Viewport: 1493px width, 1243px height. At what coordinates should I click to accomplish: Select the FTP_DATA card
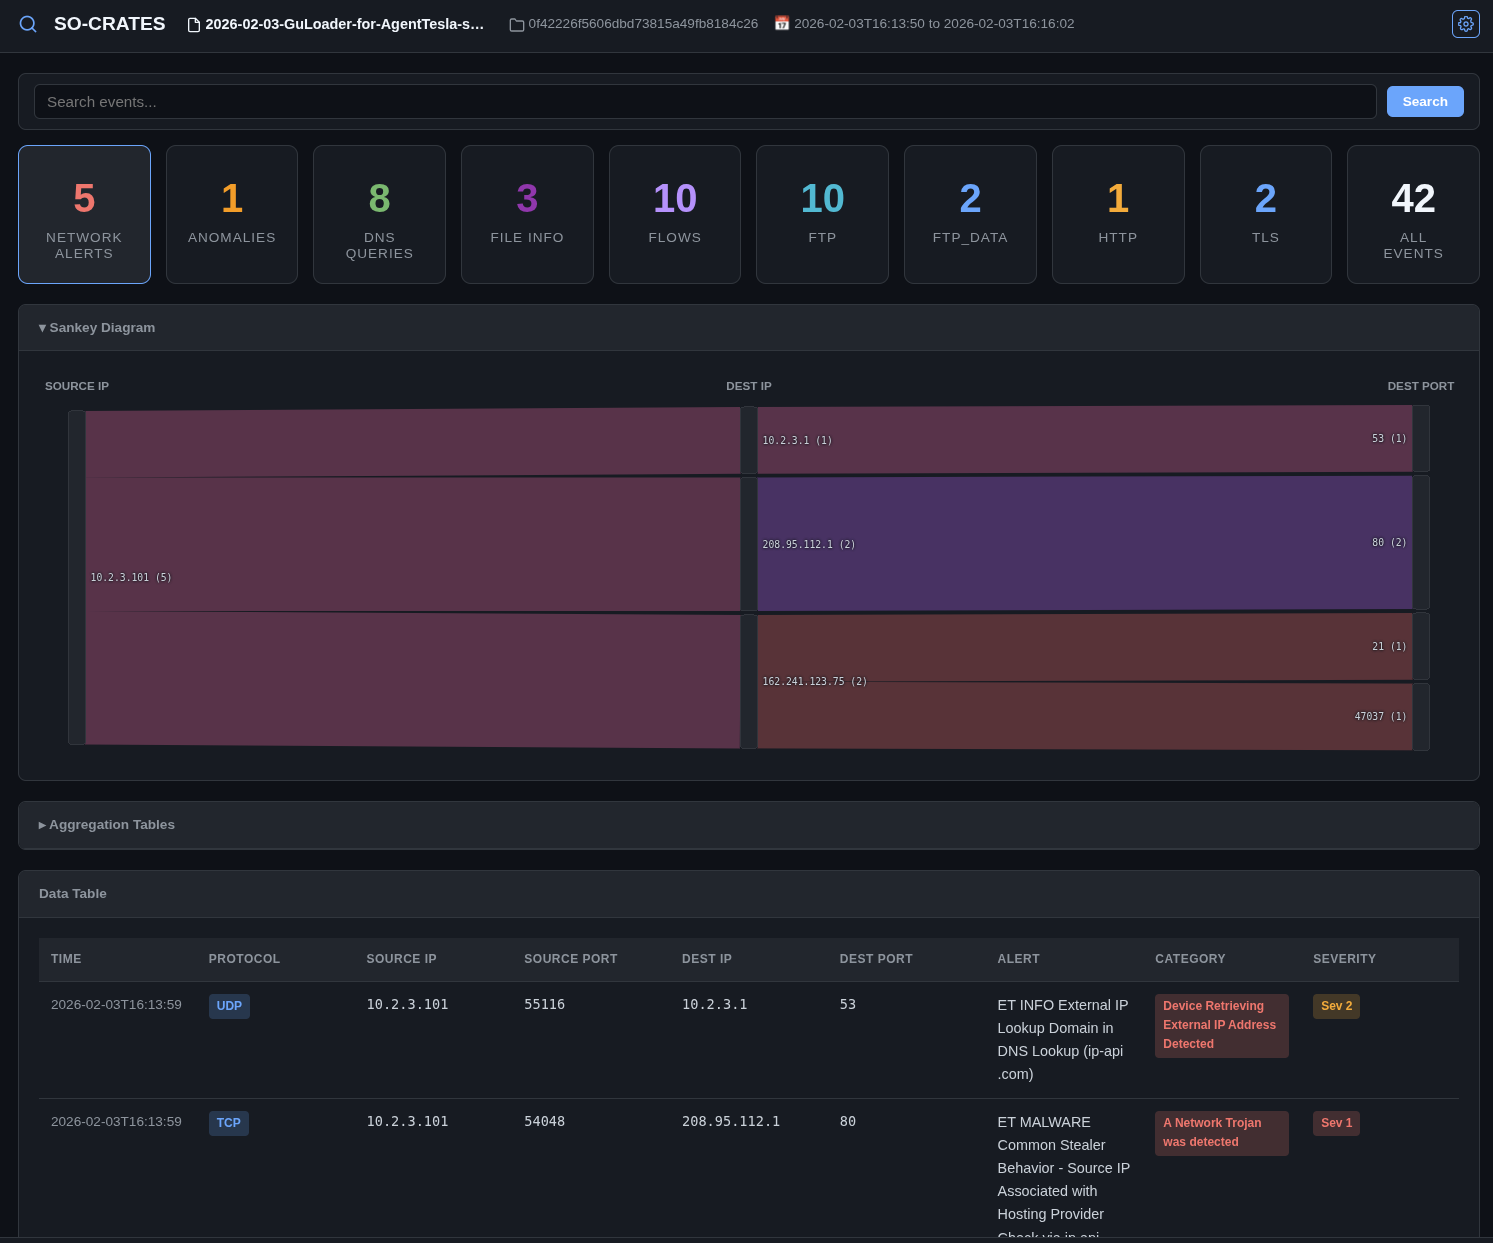[970, 214]
